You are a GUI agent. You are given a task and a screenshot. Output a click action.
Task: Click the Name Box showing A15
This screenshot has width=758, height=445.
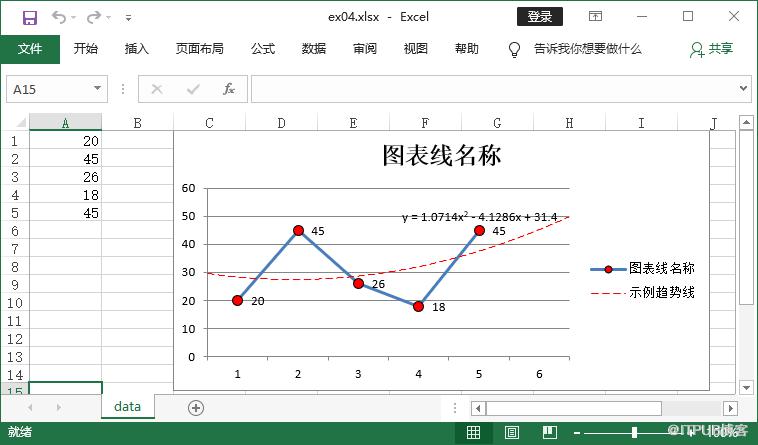[49, 89]
